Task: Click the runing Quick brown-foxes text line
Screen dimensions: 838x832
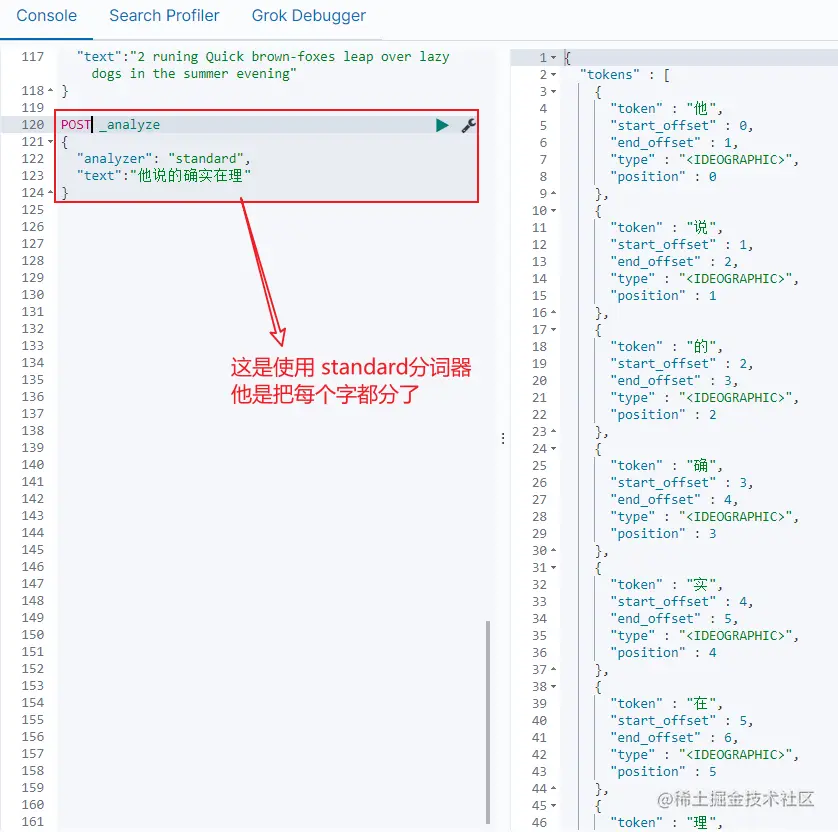Action: pyautogui.click(x=263, y=57)
